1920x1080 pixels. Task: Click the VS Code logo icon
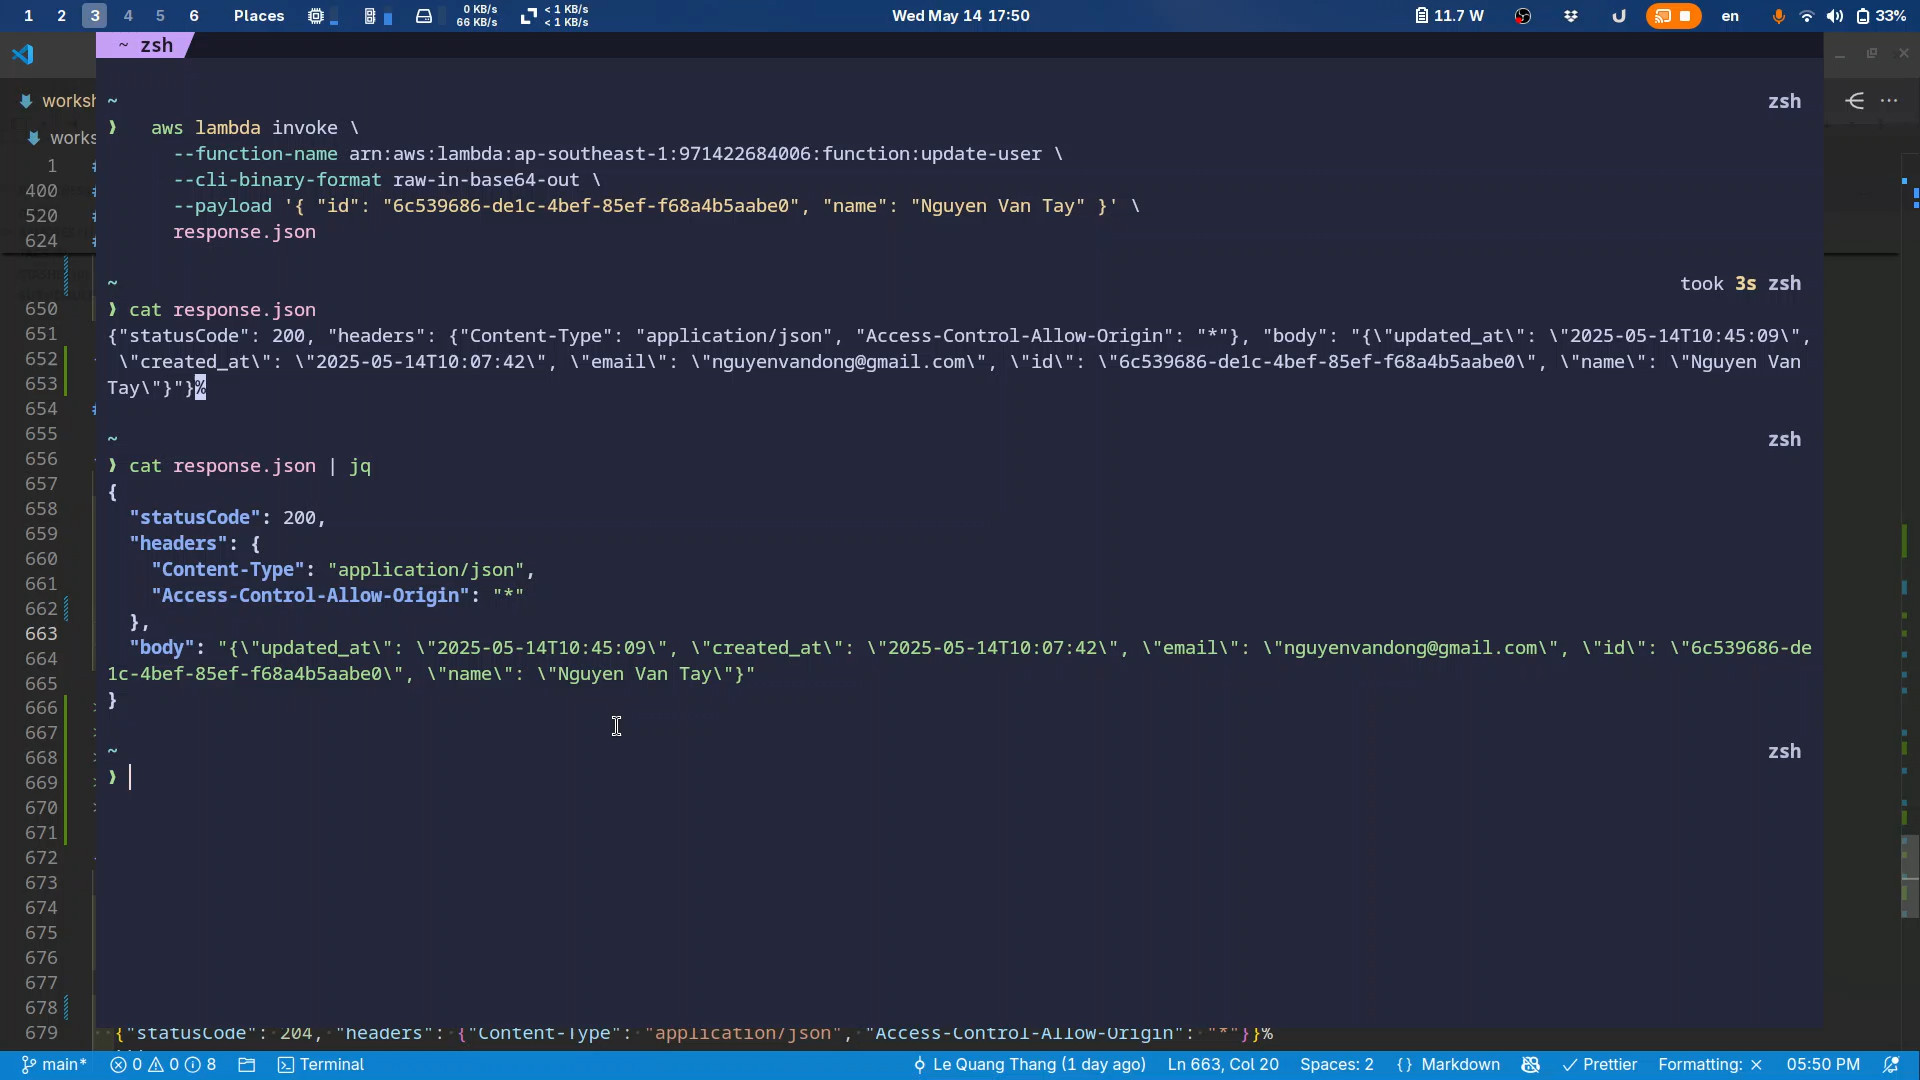[23, 54]
